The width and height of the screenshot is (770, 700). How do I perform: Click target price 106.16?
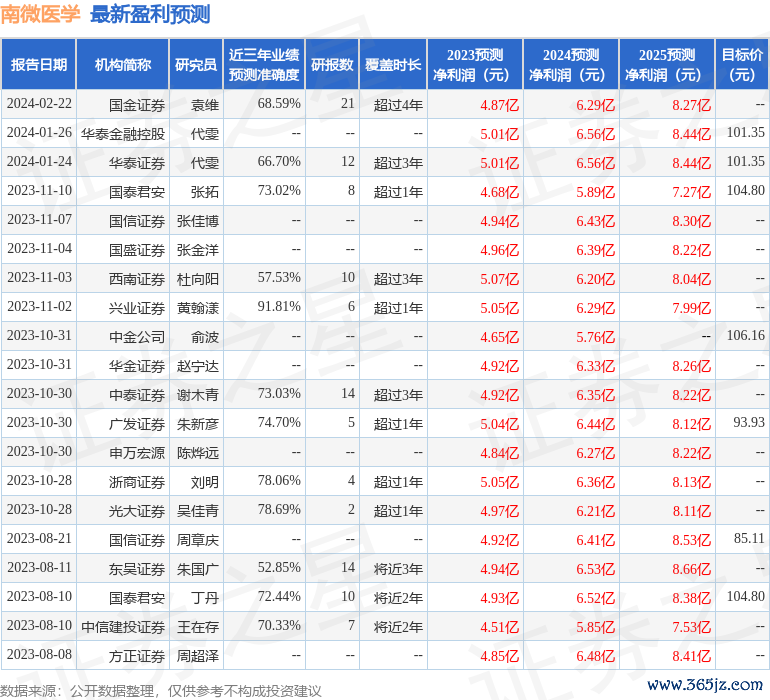[x=745, y=336]
